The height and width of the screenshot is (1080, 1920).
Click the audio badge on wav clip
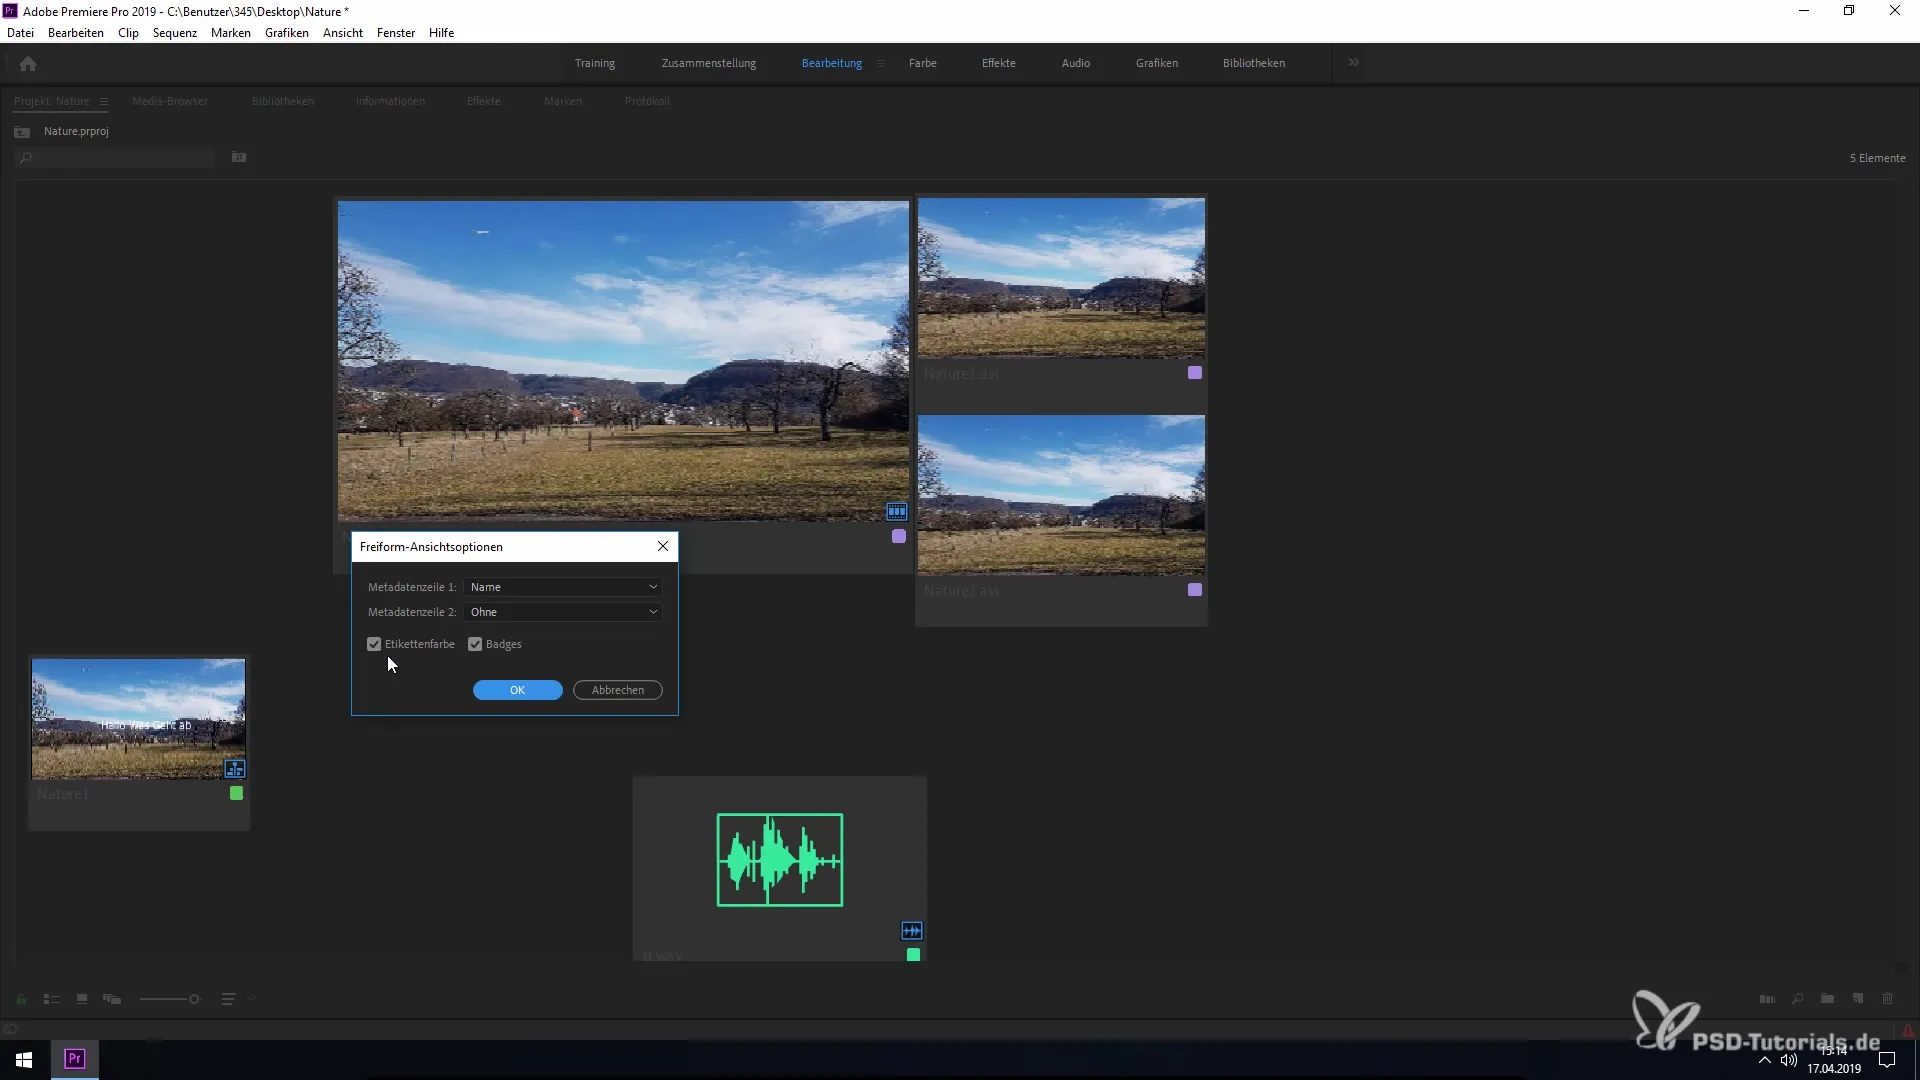(912, 931)
